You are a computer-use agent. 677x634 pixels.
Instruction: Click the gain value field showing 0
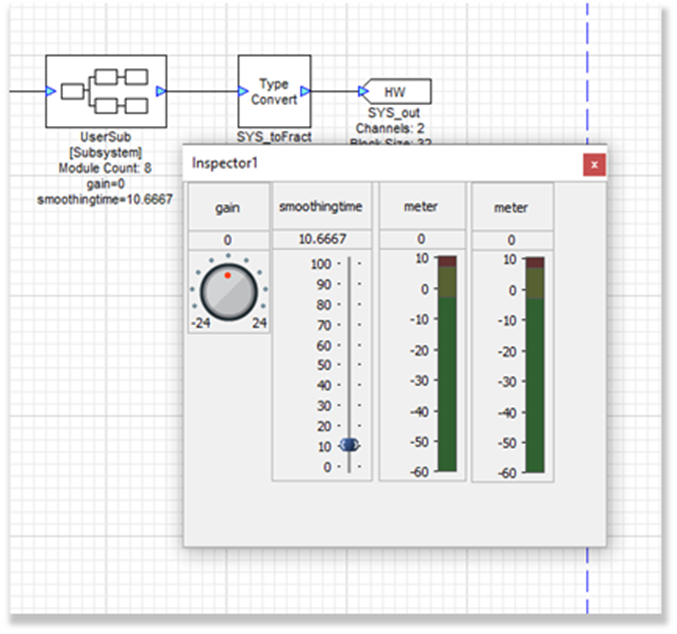[228, 240]
